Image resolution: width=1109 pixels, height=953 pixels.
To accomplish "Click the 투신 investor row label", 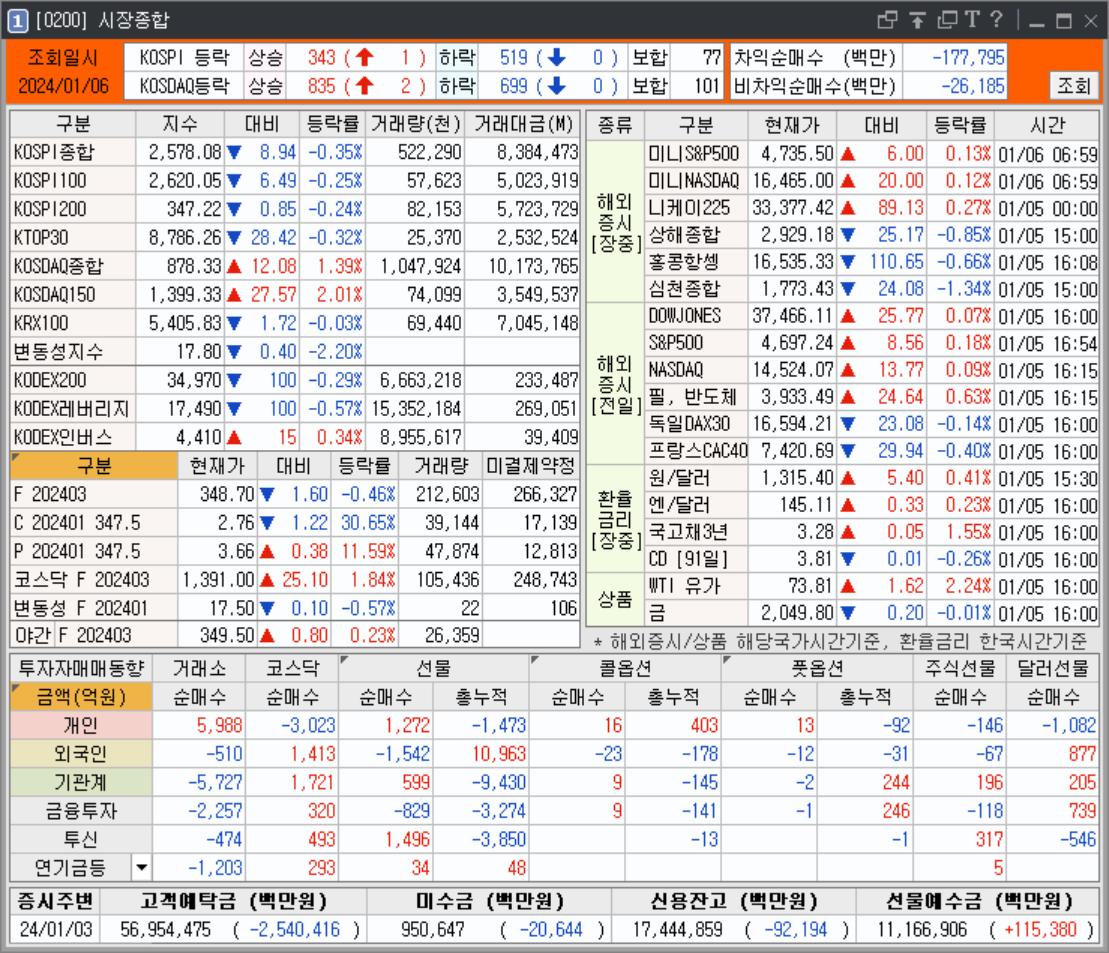I will click(81, 839).
